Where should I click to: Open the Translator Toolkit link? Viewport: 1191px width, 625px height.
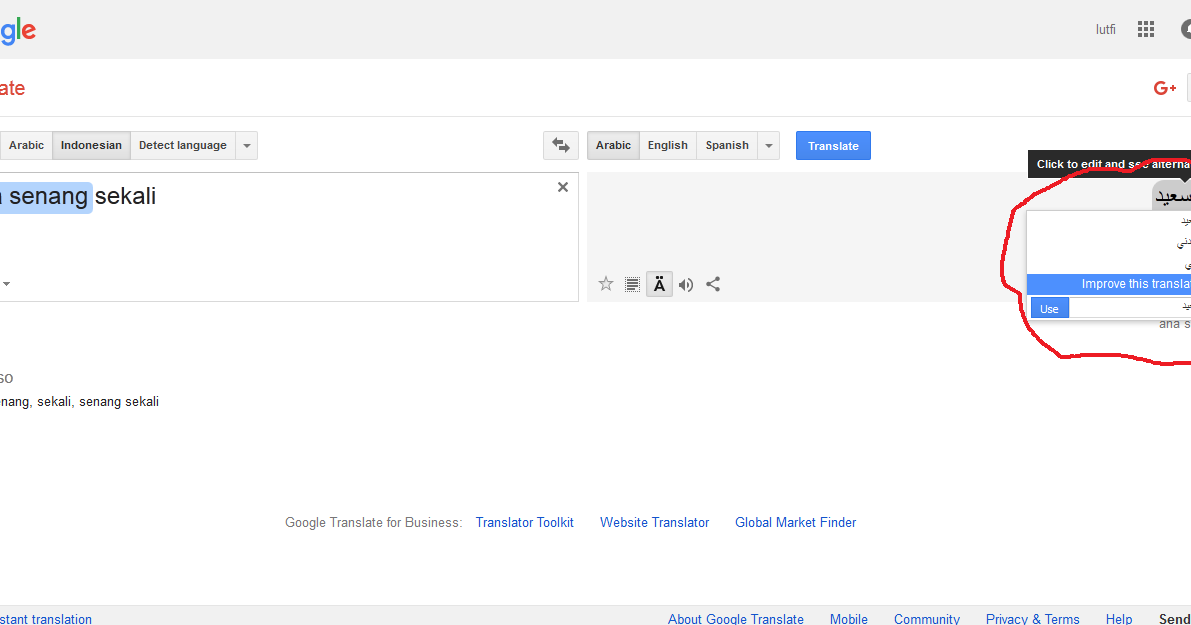pos(524,522)
